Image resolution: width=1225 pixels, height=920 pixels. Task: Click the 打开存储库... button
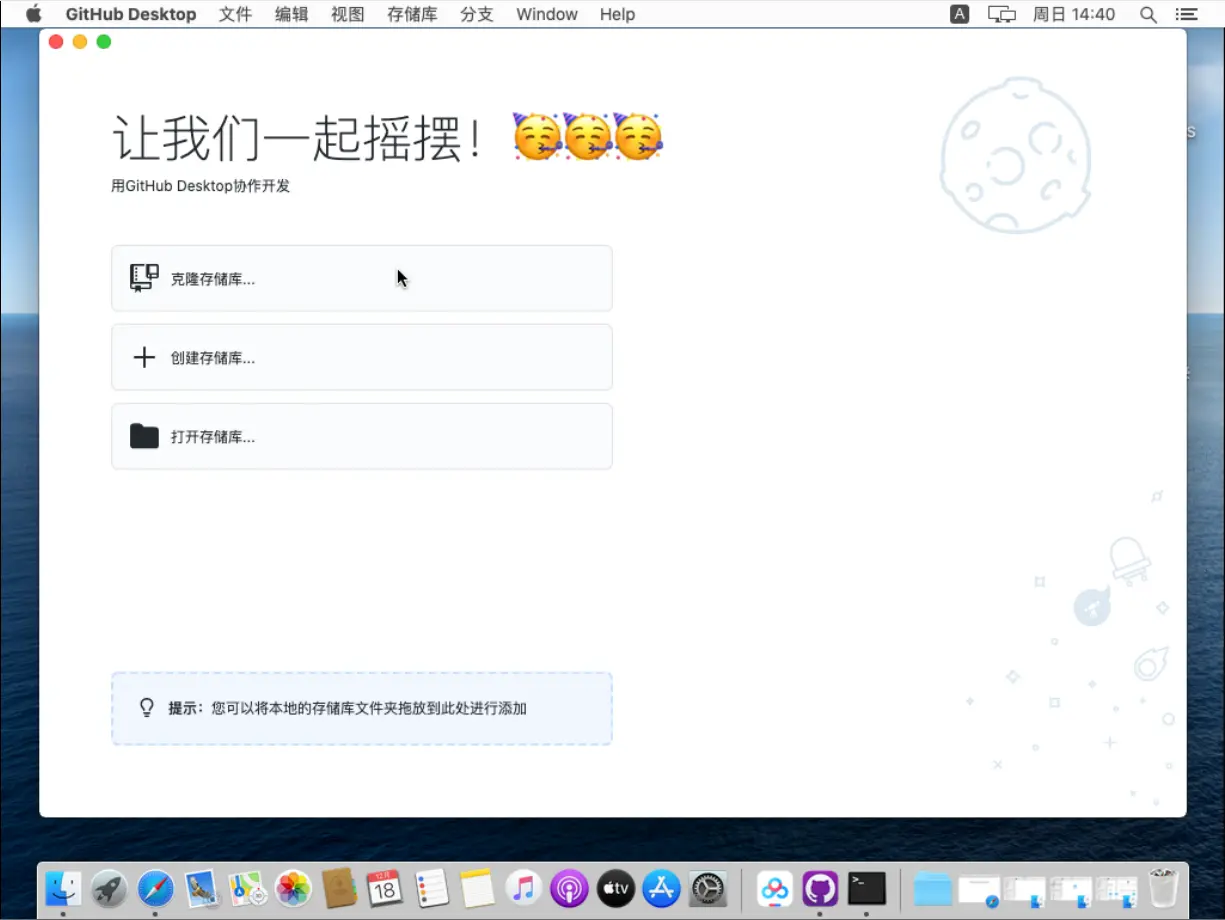point(362,436)
